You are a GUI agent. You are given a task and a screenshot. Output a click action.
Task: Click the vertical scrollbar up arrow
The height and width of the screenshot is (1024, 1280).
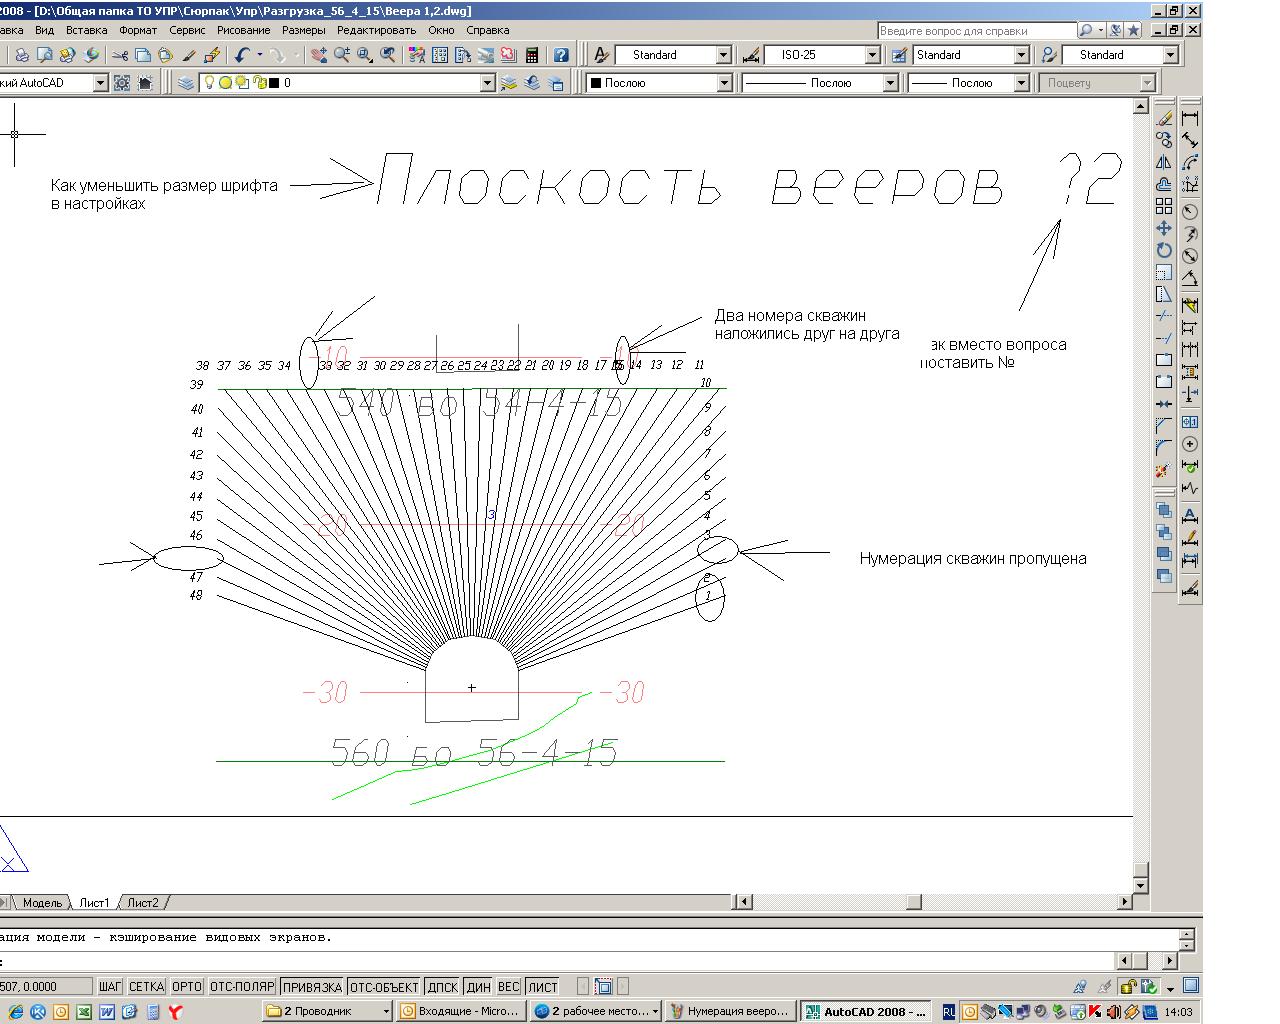click(x=1140, y=105)
